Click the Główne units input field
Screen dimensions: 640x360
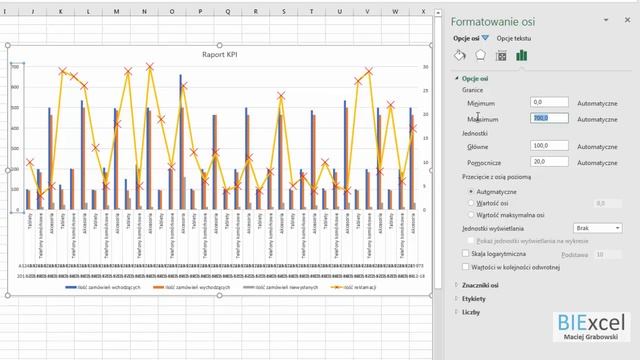coord(549,146)
